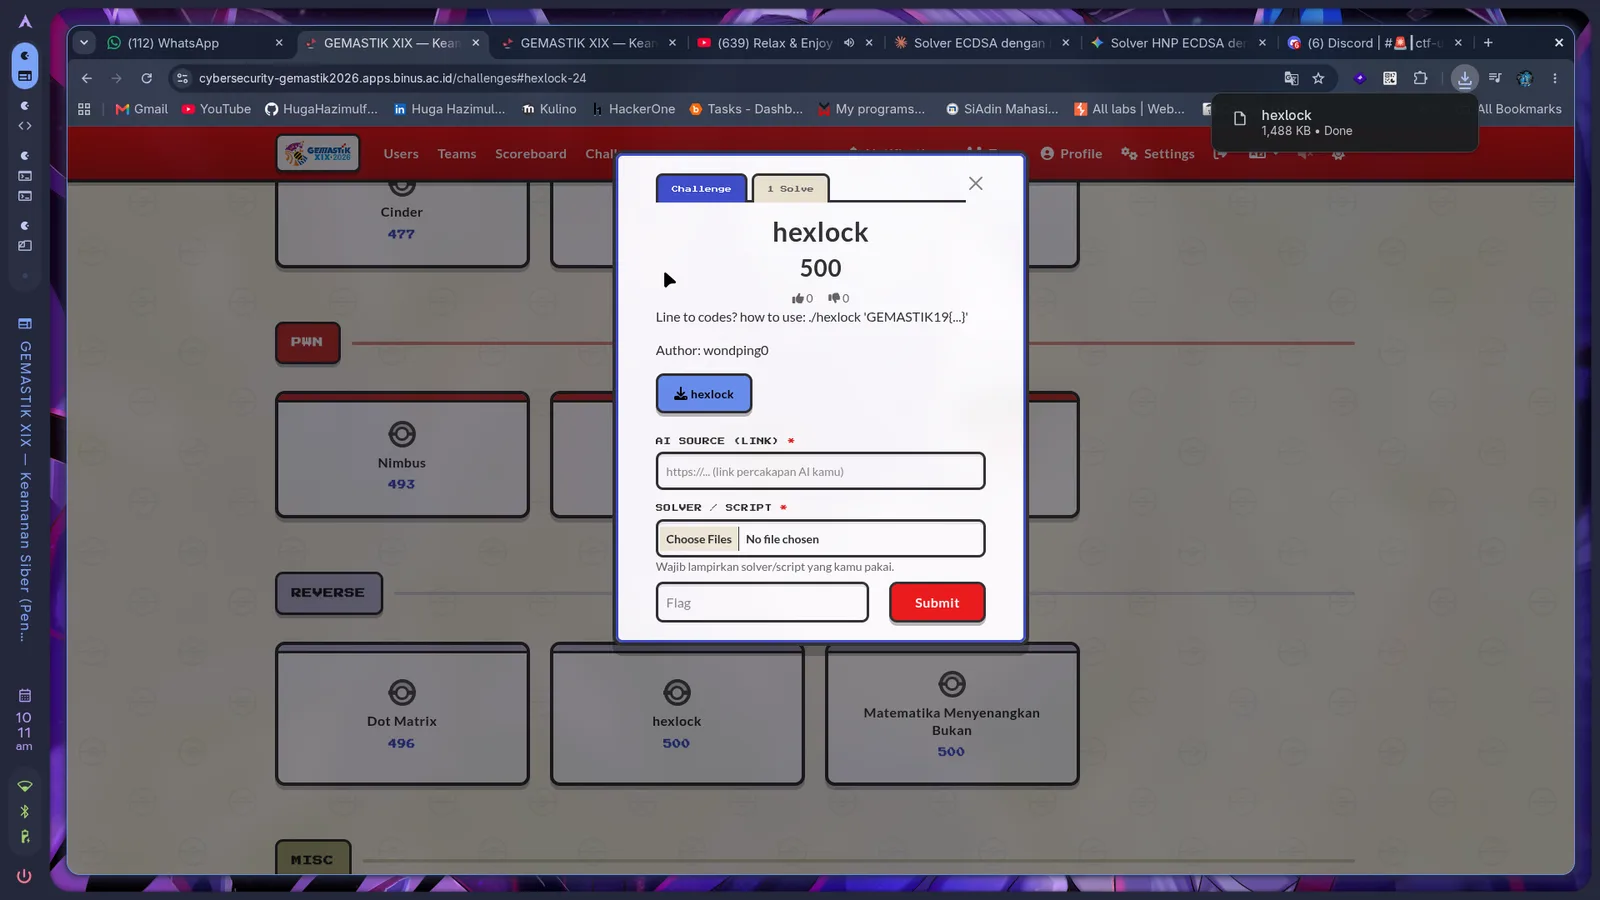This screenshot has width=1600, height=900.
Task: Download the hexlock challenge file
Action: tap(704, 394)
